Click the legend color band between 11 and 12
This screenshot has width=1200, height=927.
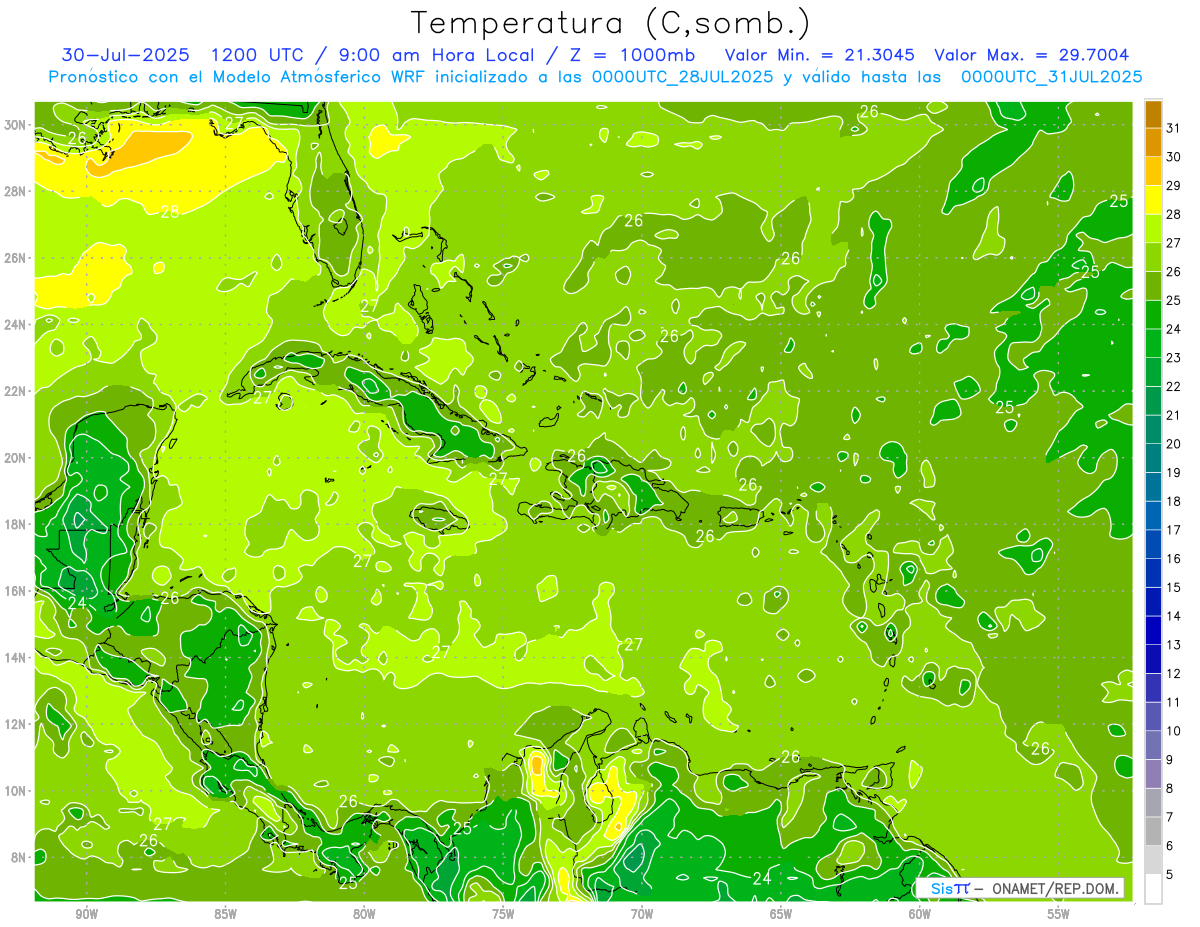[1153, 688]
